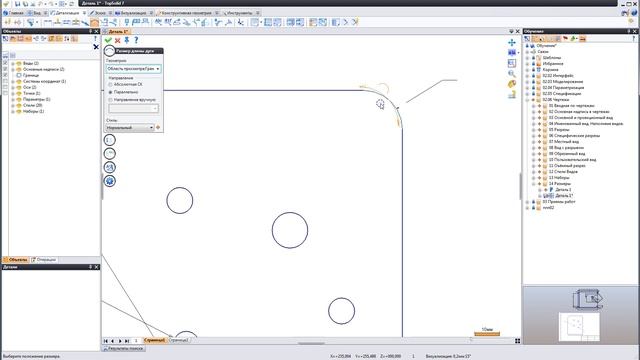Expand the Наборы (1) tree node
The width and height of the screenshot is (640, 360).
click(x=13, y=111)
